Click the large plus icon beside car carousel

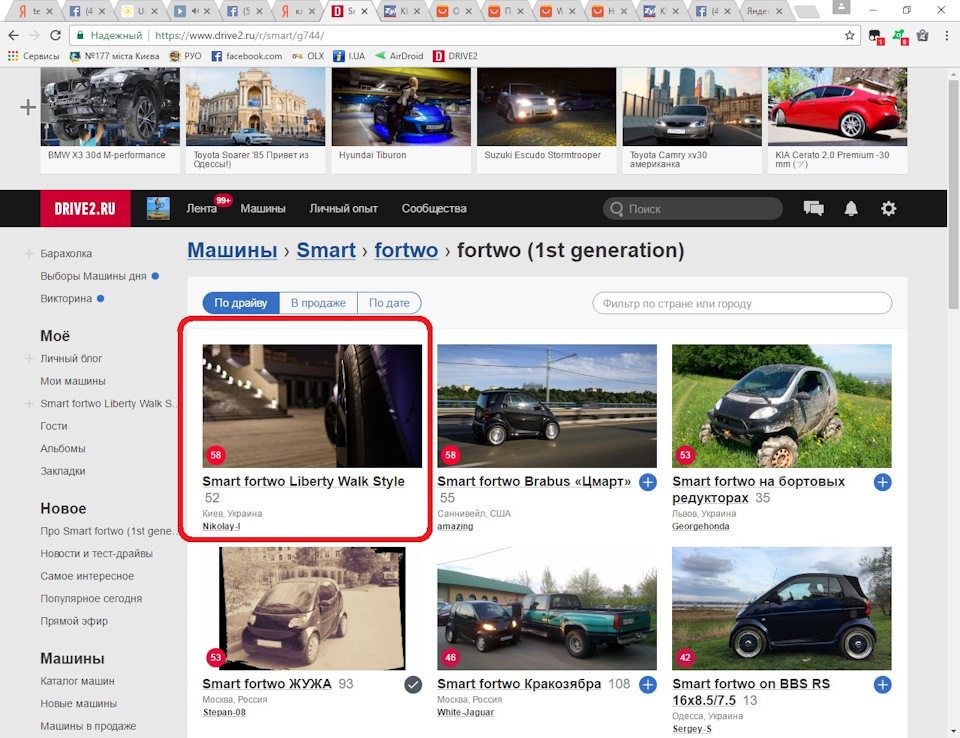28,108
